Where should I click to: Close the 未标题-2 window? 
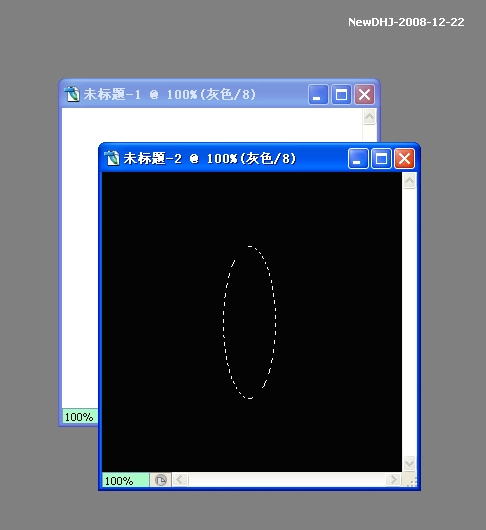pyautogui.click(x=404, y=159)
